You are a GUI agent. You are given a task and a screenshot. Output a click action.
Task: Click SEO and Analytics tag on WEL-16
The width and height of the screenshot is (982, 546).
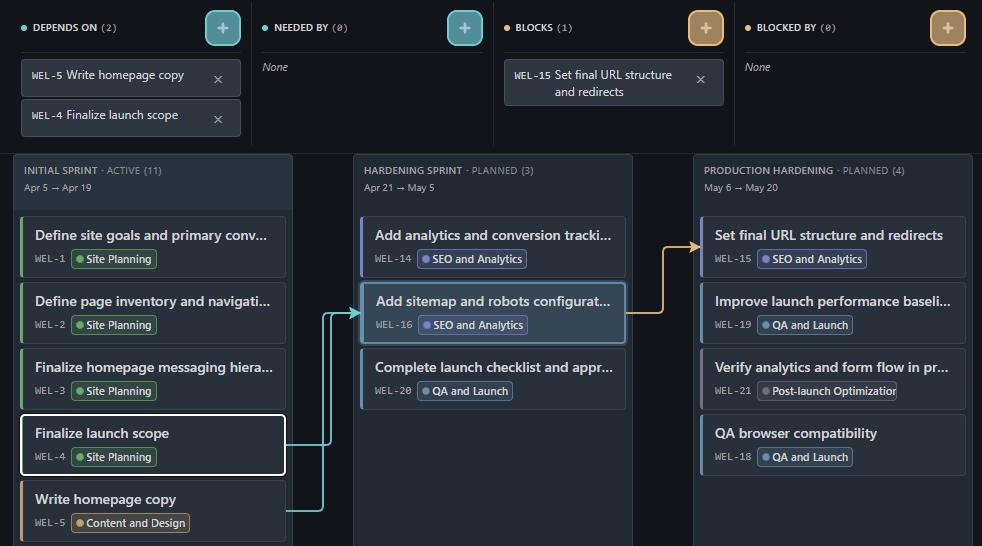[x=473, y=325]
